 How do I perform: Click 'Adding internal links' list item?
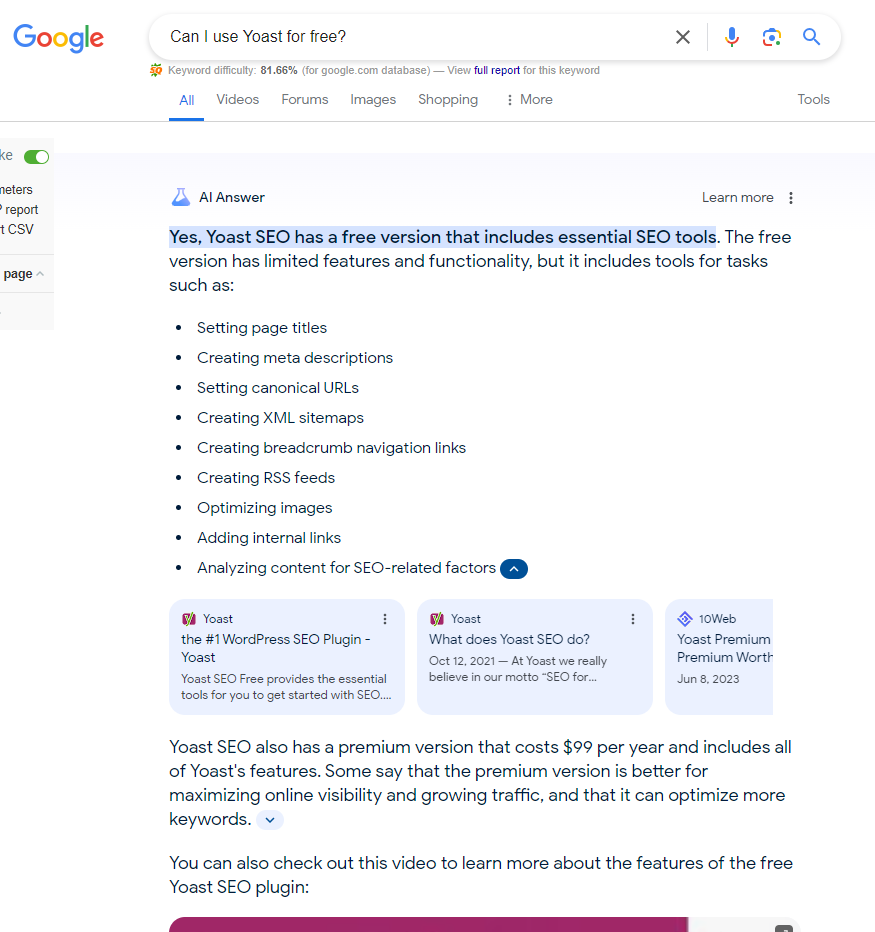[269, 538]
